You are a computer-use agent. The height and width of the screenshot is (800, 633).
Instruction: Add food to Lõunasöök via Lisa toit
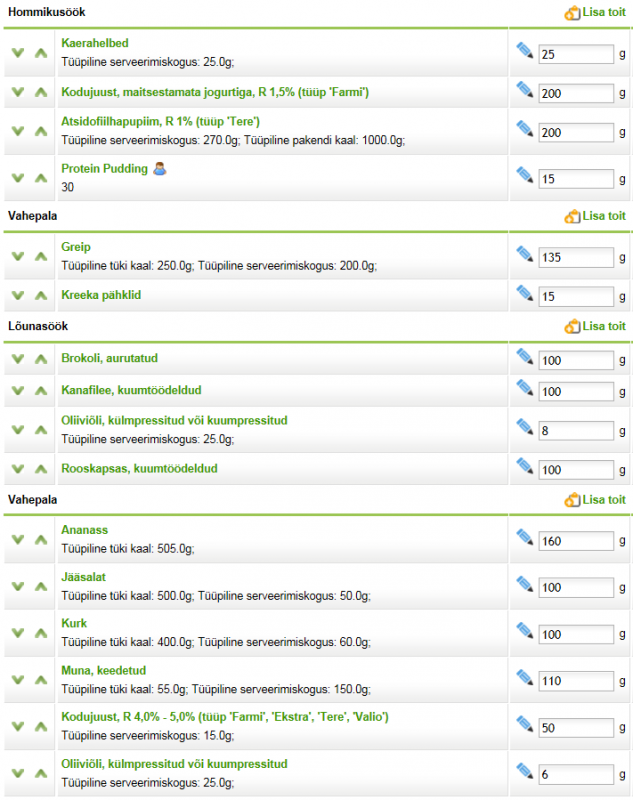pos(596,326)
